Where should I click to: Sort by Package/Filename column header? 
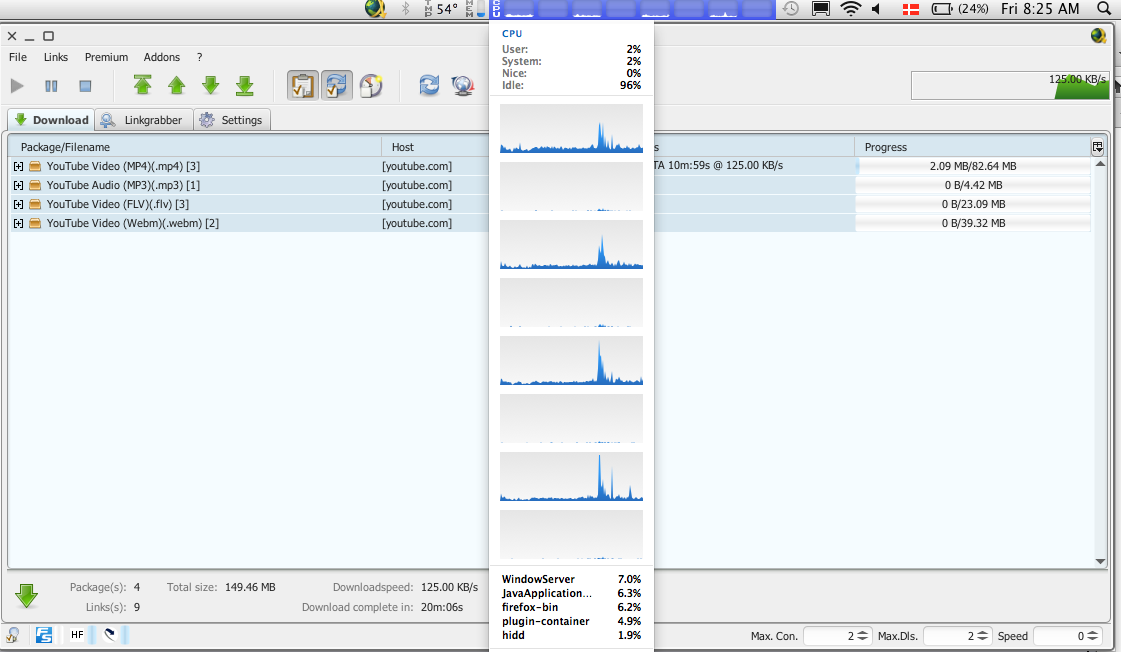click(x=194, y=147)
